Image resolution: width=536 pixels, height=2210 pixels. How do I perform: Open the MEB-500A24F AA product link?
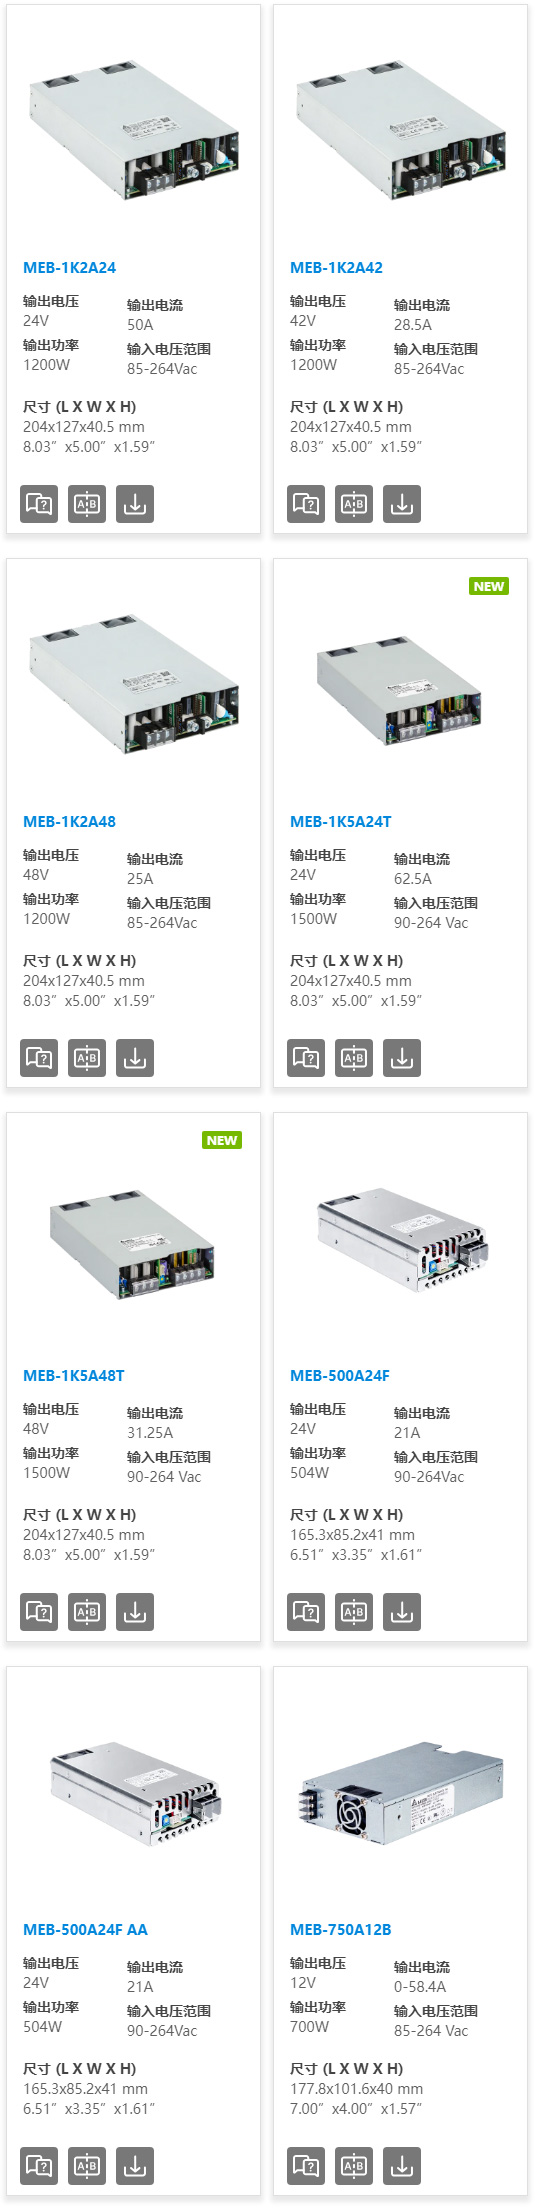86,1930
